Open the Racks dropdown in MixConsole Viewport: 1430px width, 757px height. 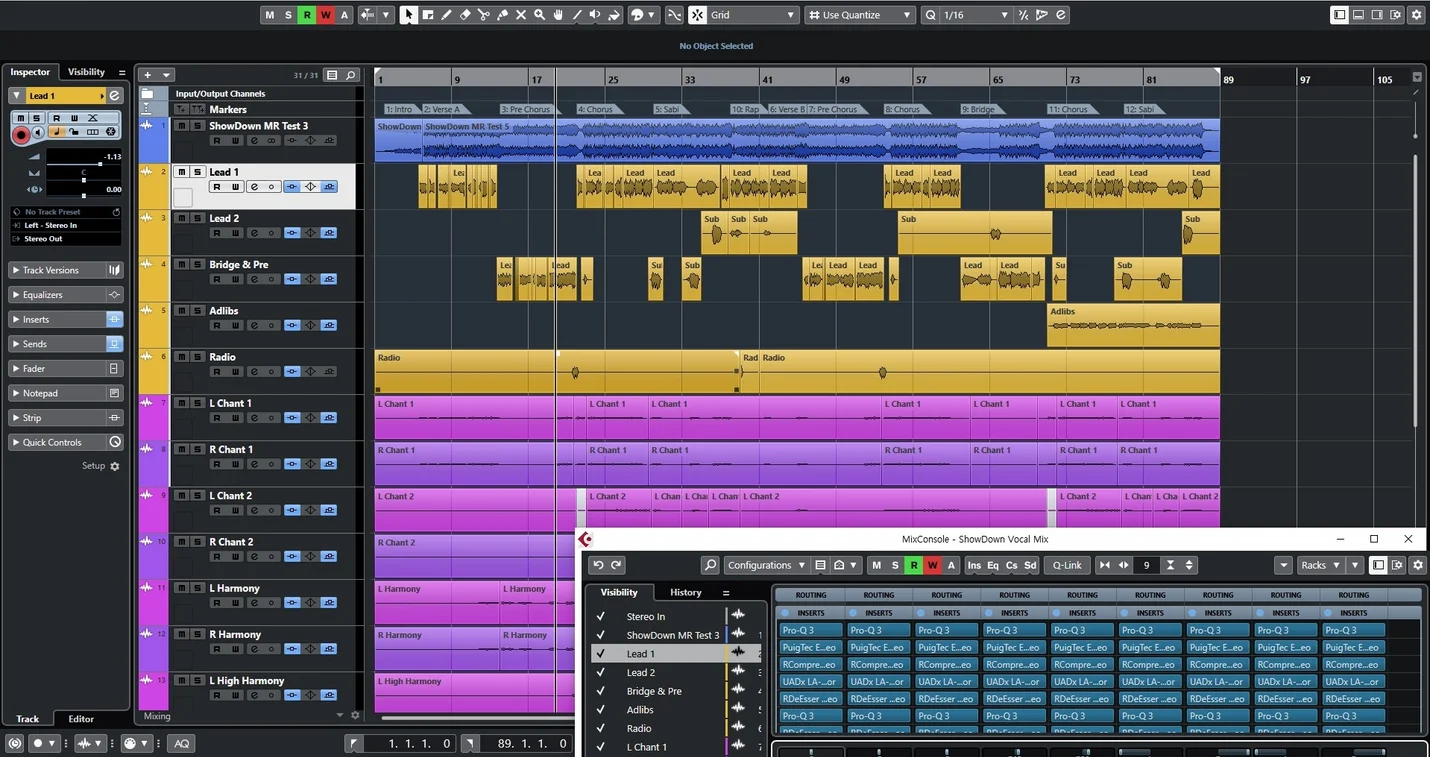[x=1321, y=565]
